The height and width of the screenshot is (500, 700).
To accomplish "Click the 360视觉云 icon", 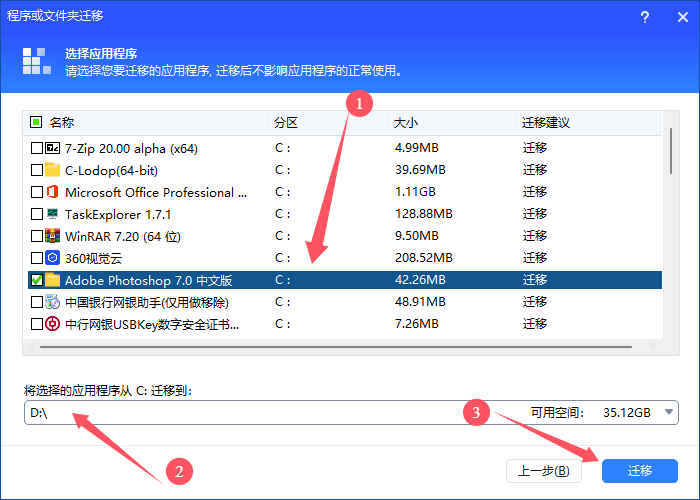I will coord(52,258).
